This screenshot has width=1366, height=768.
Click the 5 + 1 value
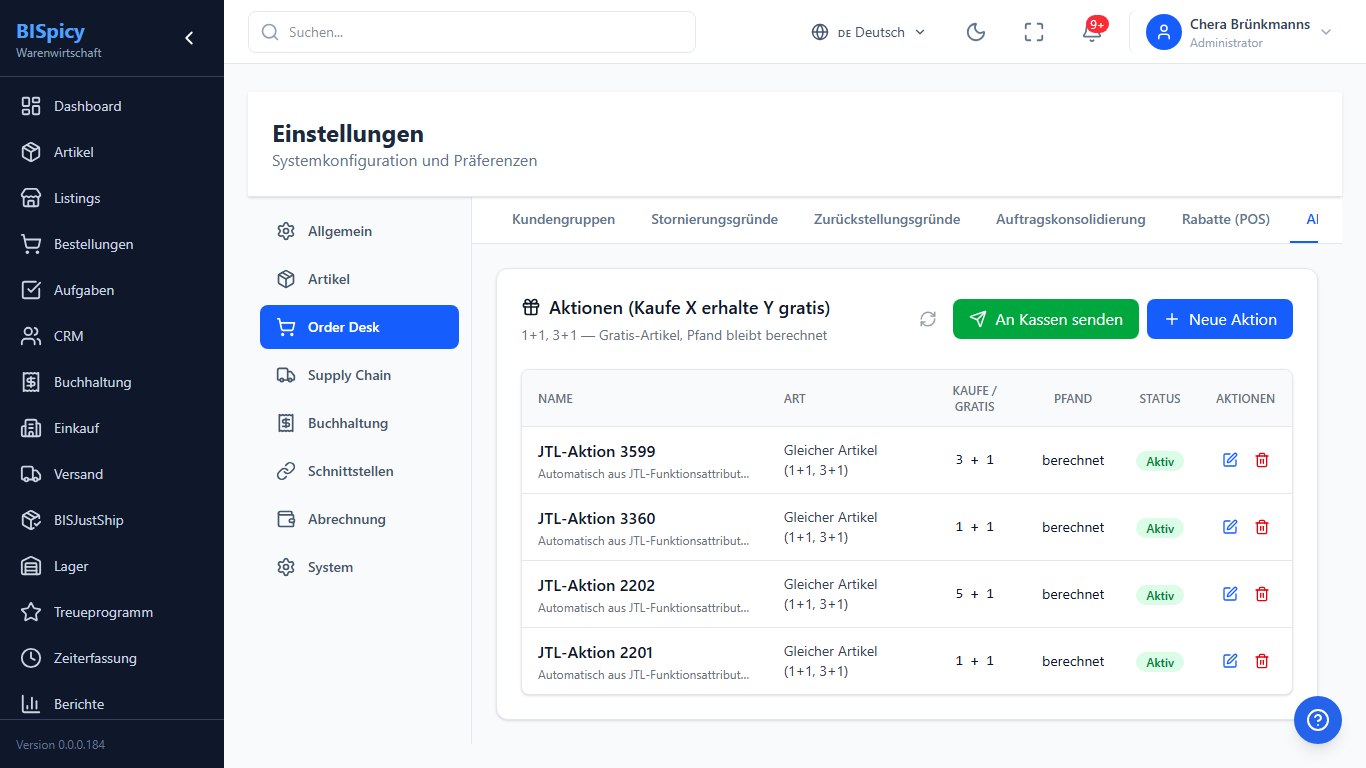[x=975, y=594]
